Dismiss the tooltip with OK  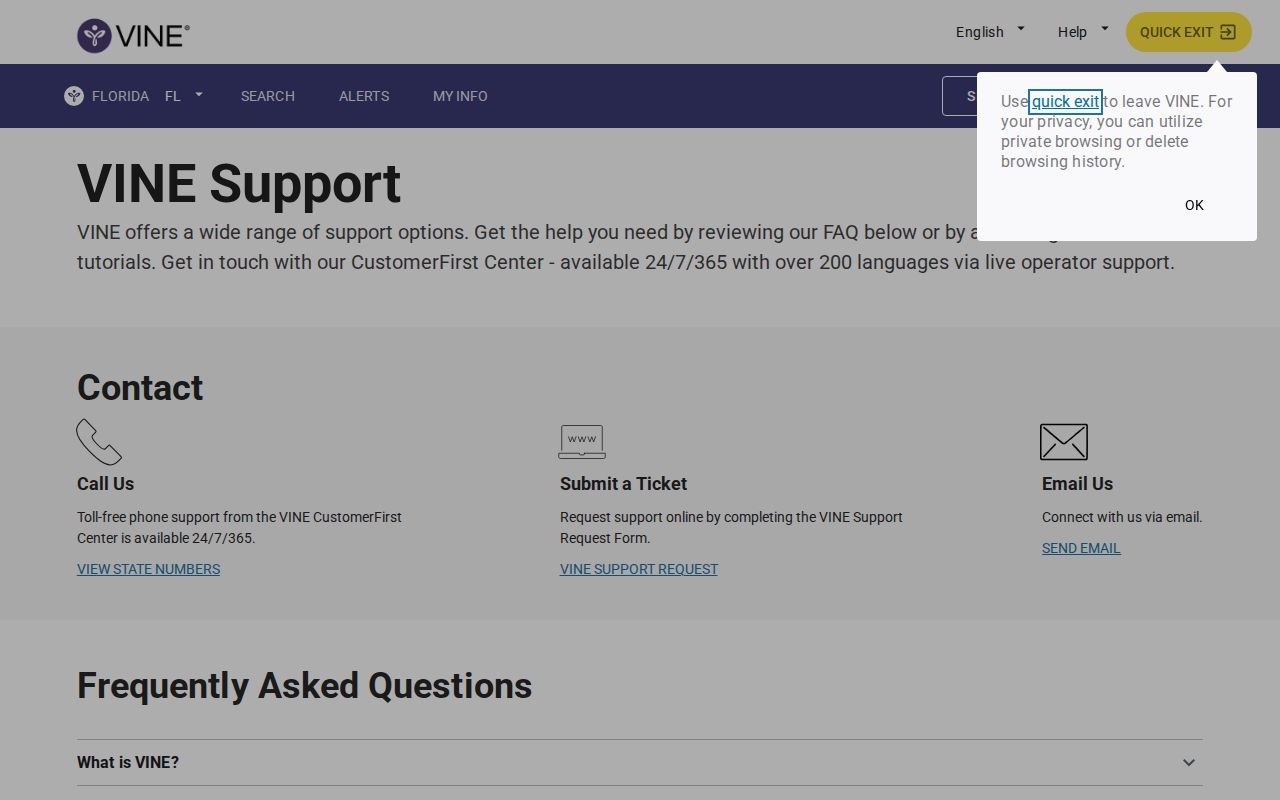[x=1194, y=205]
